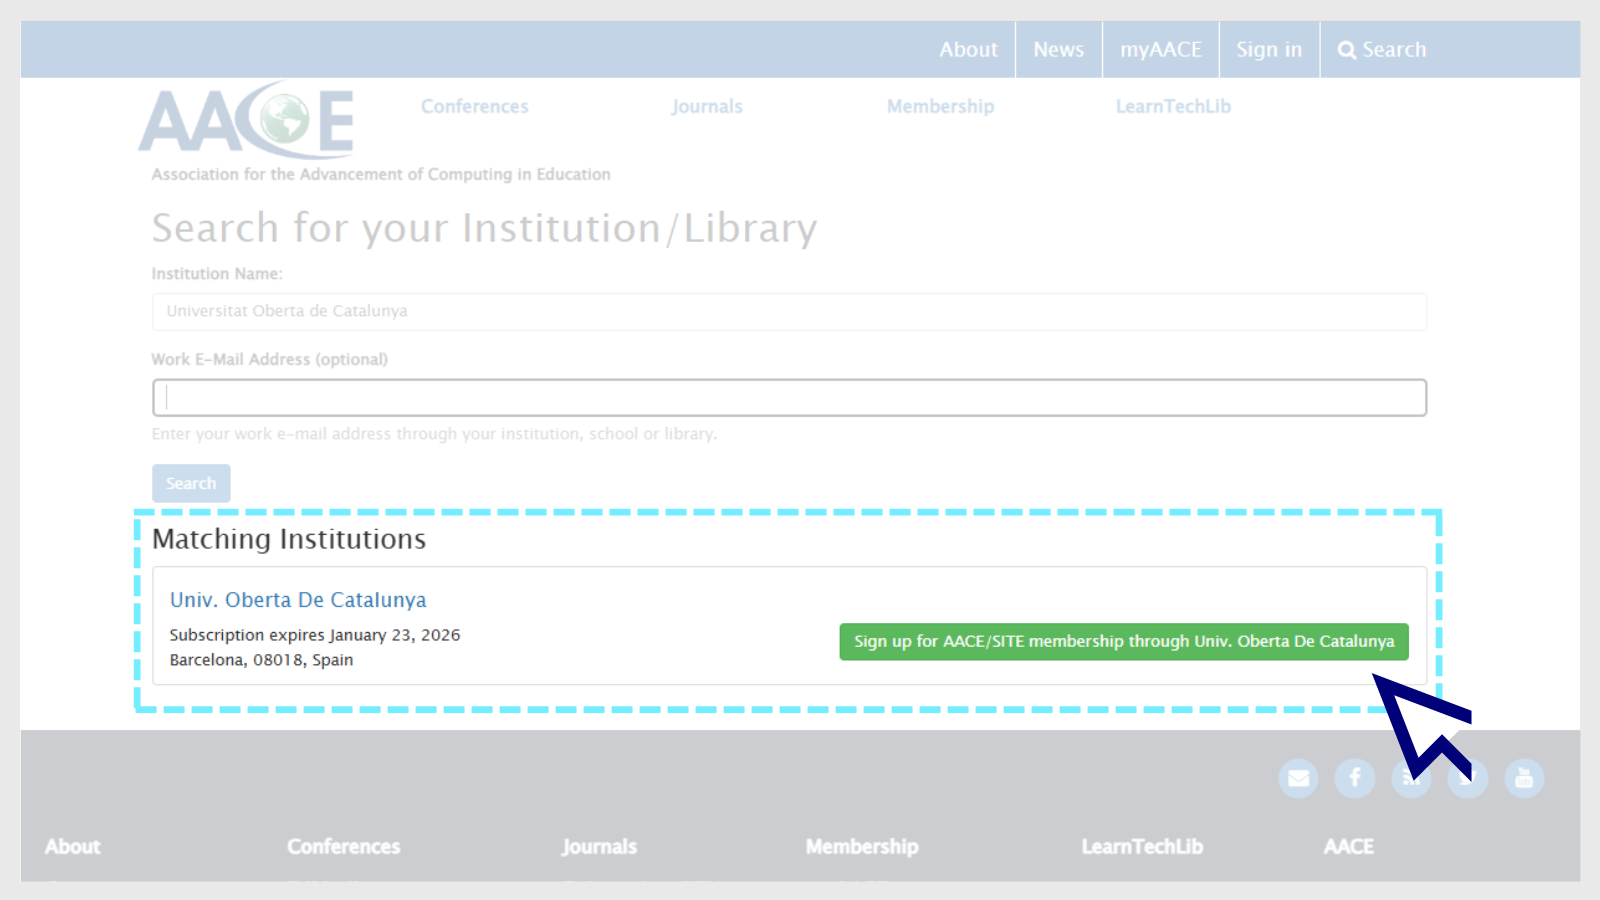
Task: Click the footer LearnTechLib heading
Action: coord(1142,846)
